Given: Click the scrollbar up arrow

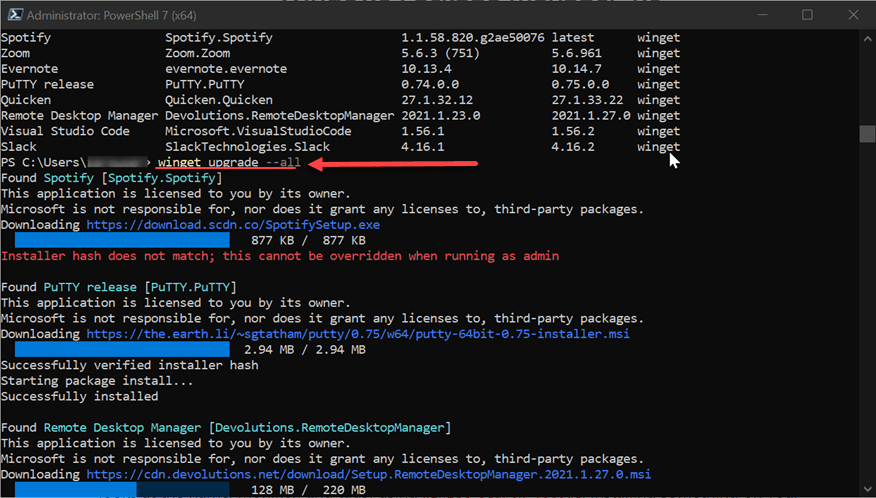Looking at the screenshot, I should click(867, 39).
